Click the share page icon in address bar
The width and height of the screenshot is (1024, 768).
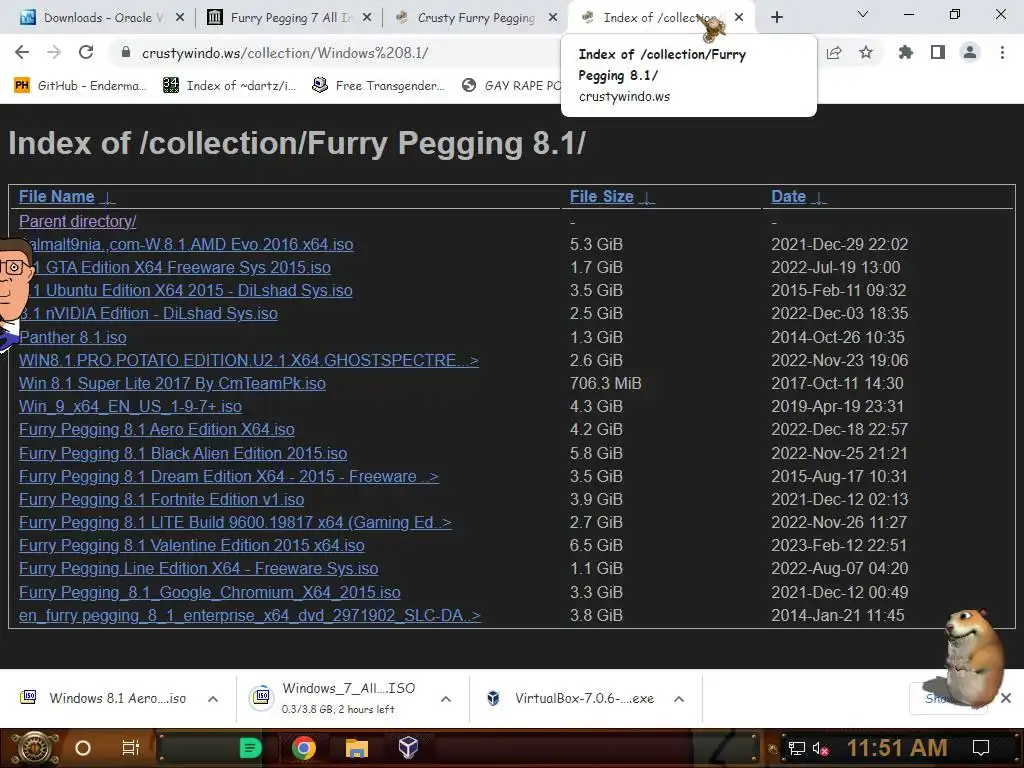point(834,52)
